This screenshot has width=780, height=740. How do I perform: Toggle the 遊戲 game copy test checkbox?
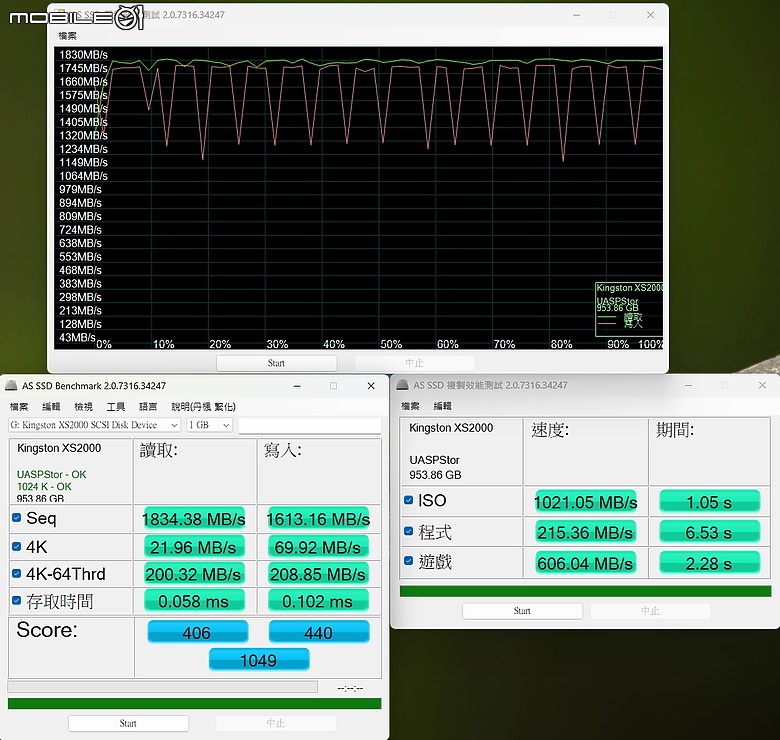click(x=408, y=561)
